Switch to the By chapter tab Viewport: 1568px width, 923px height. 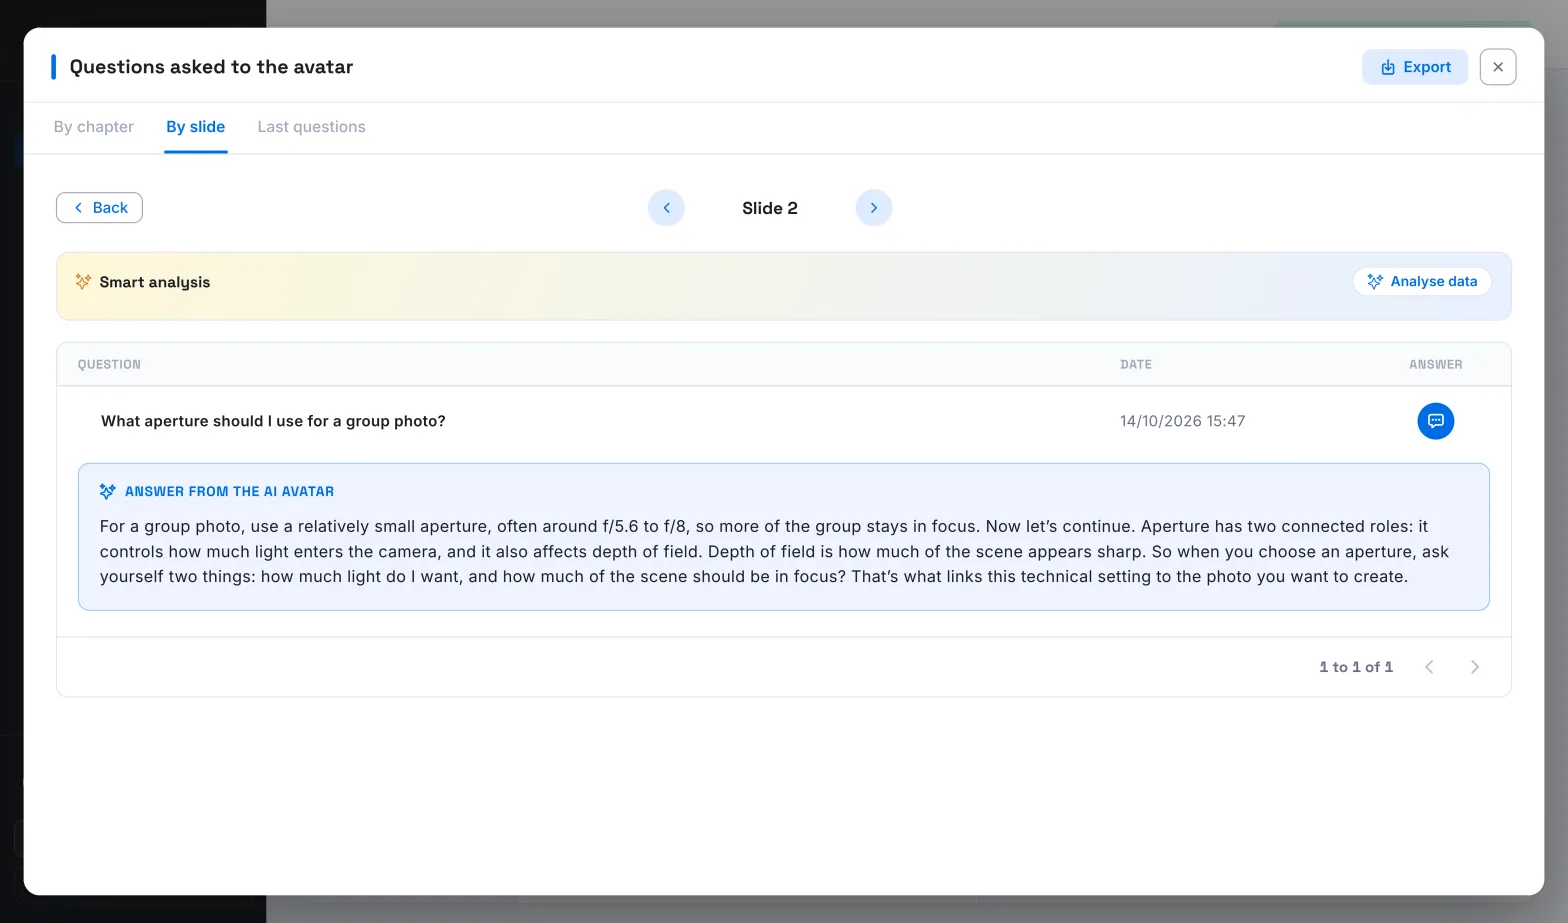click(x=94, y=127)
